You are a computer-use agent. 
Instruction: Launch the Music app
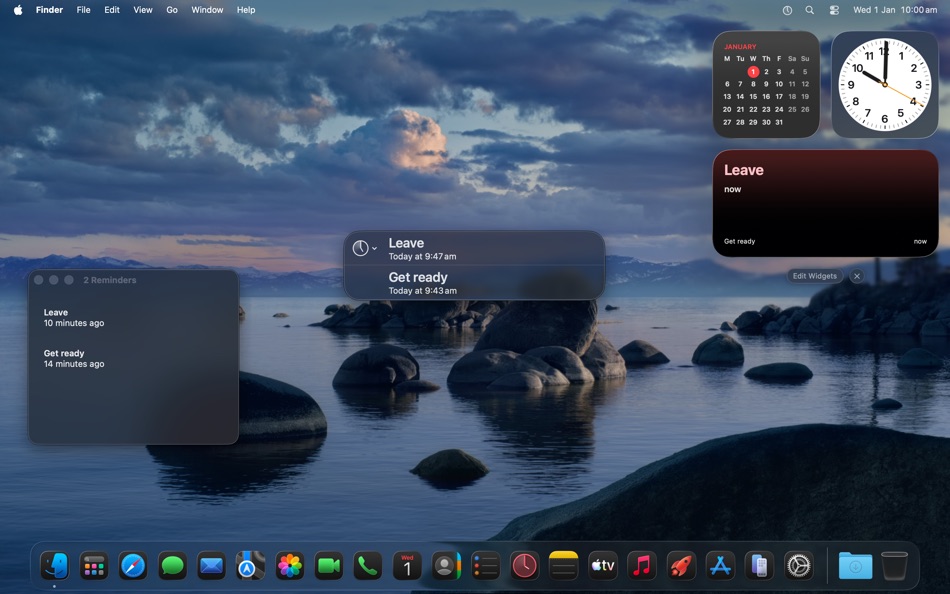point(641,565)
